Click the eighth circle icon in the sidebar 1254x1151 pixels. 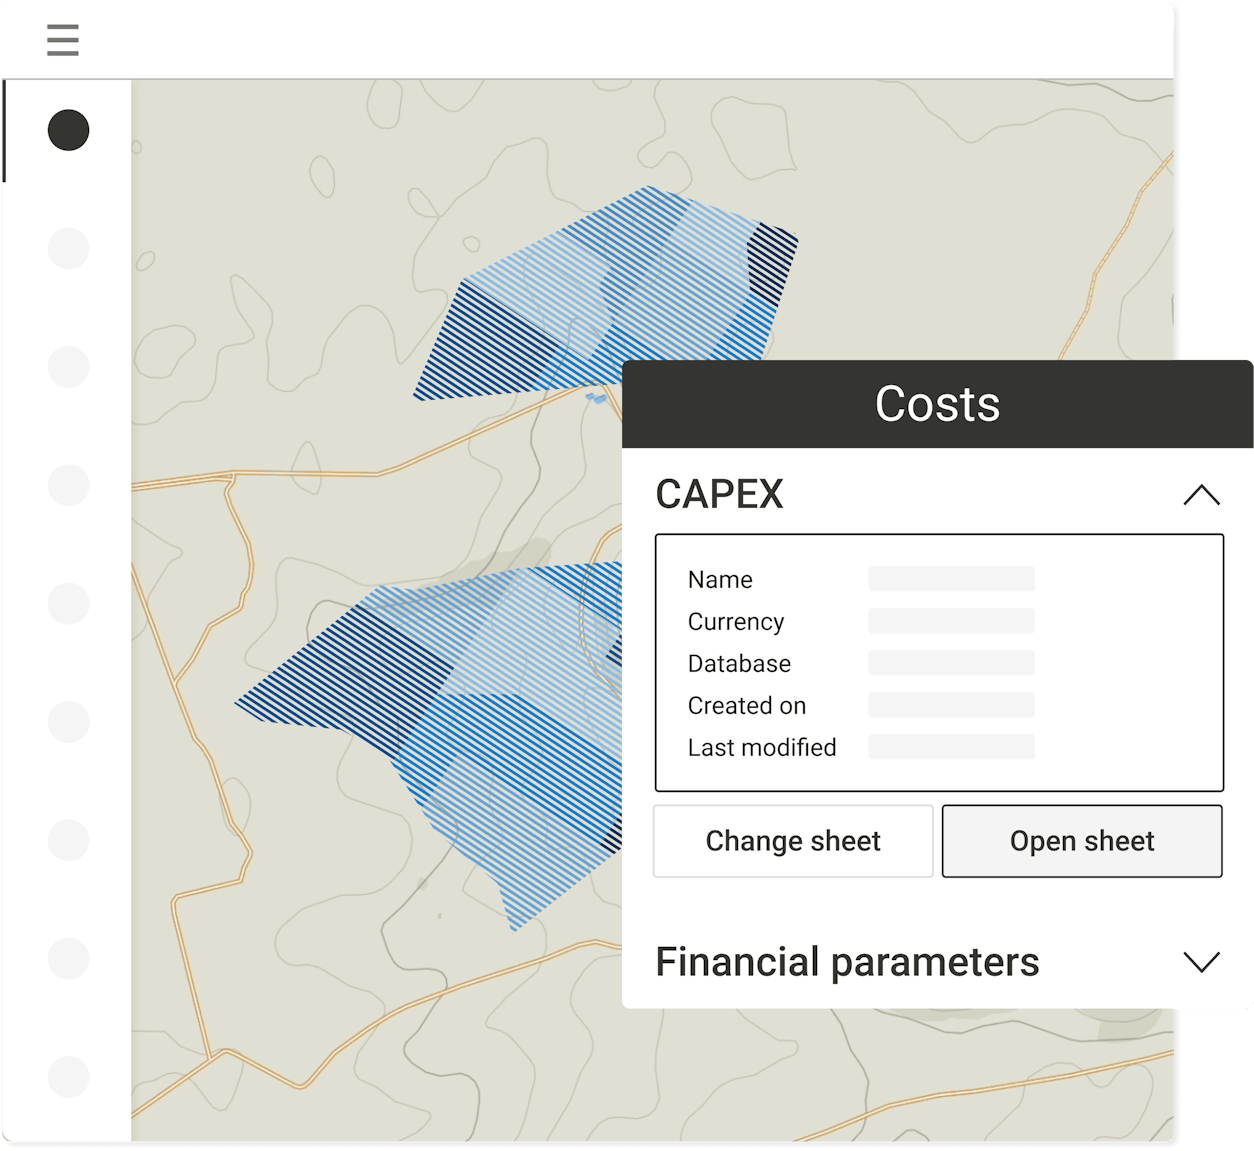tap(69, 958)
